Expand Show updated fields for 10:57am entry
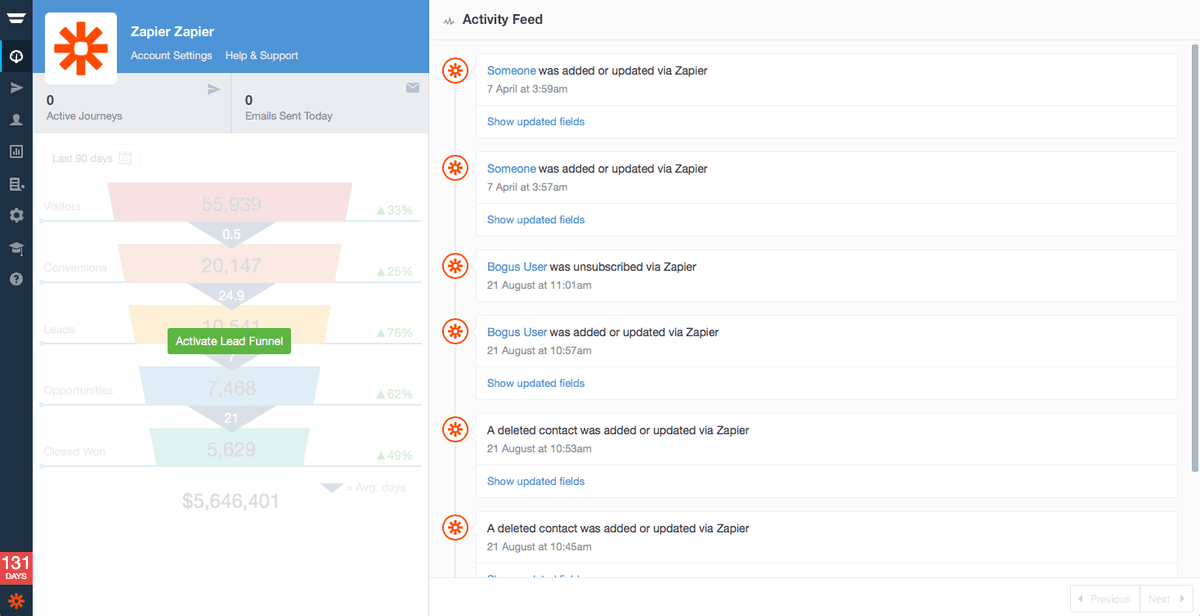The width and height of the screenshot is (1200, 616). (536, 383)
